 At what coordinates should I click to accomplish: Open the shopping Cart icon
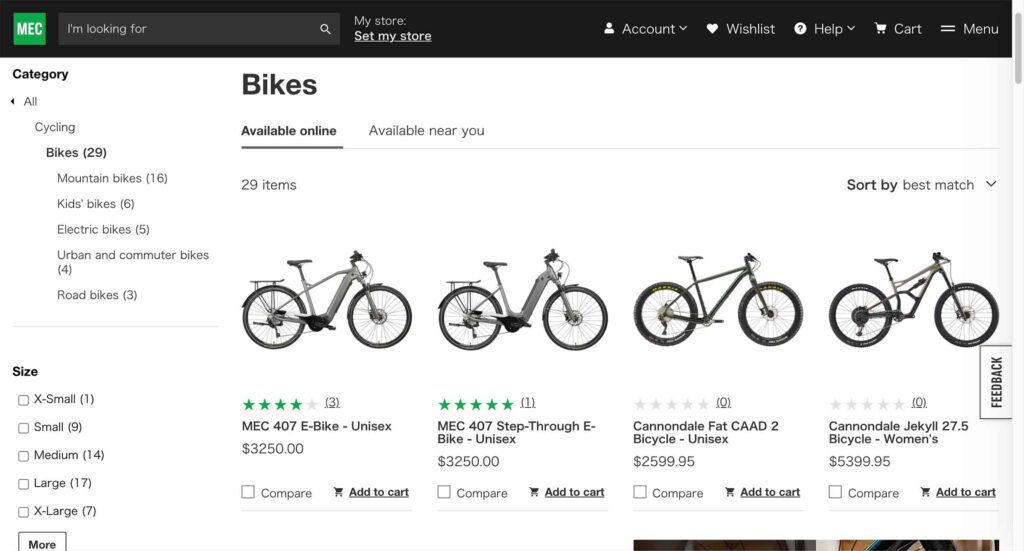coord(880,29)
